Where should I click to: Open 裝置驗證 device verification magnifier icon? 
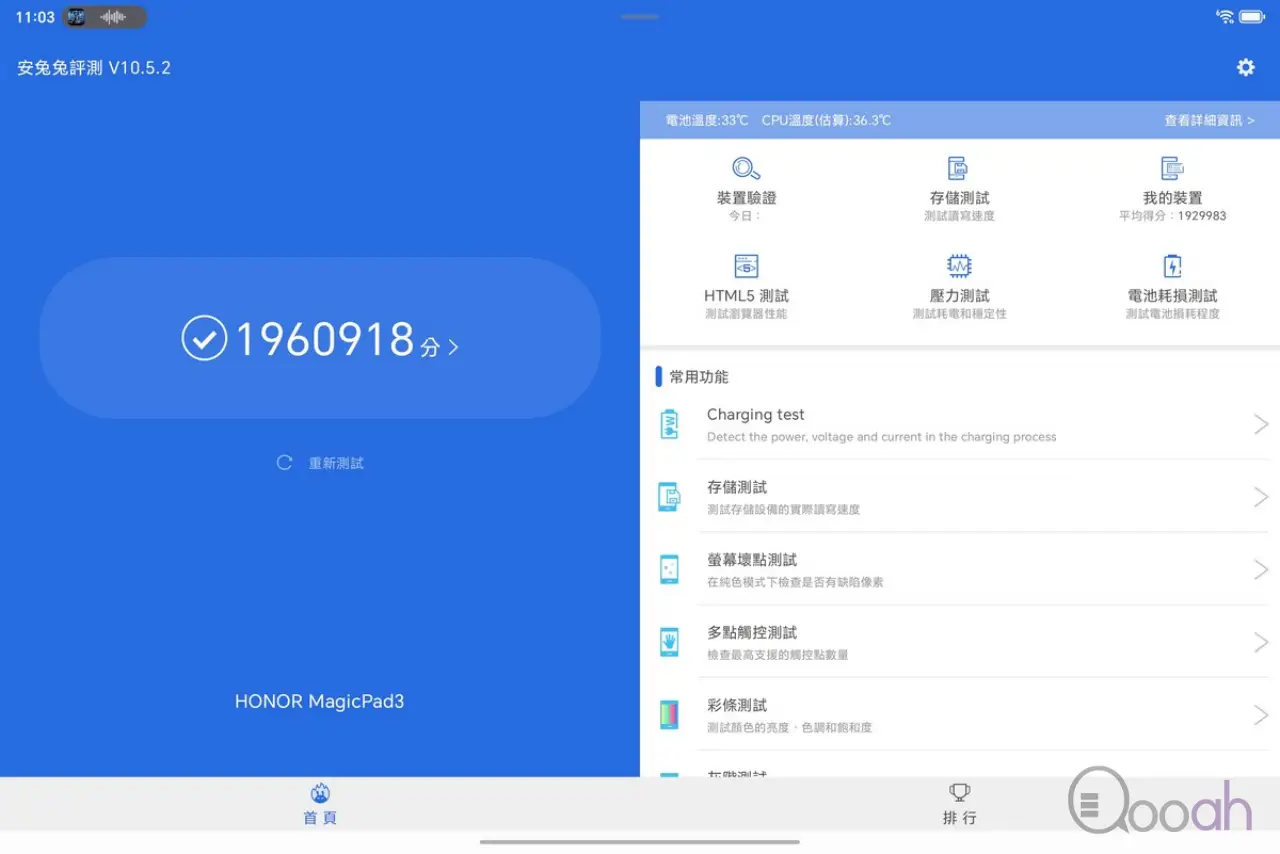click(746, 168)
